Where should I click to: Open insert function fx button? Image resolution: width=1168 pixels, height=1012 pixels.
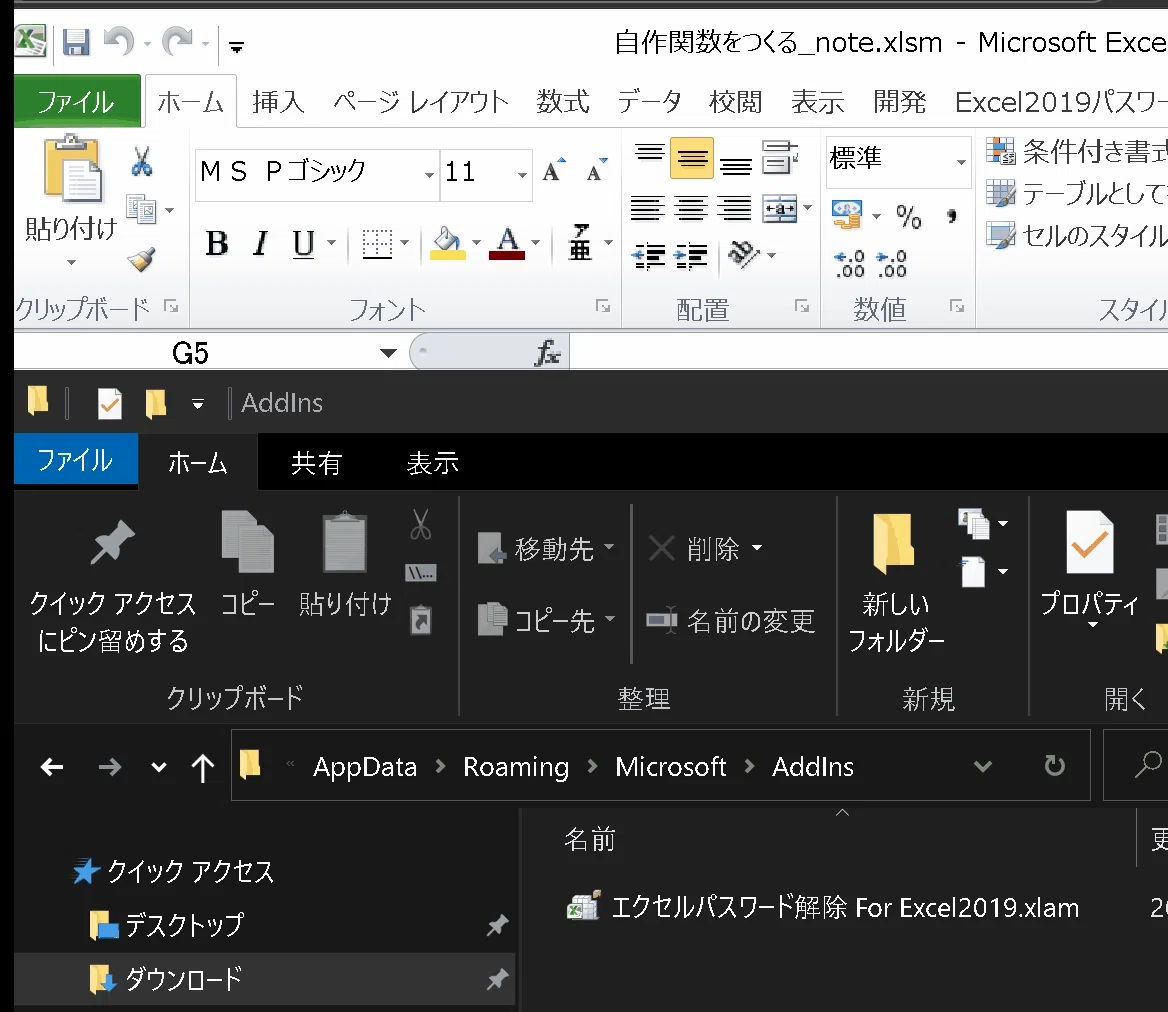pos(548,352)
